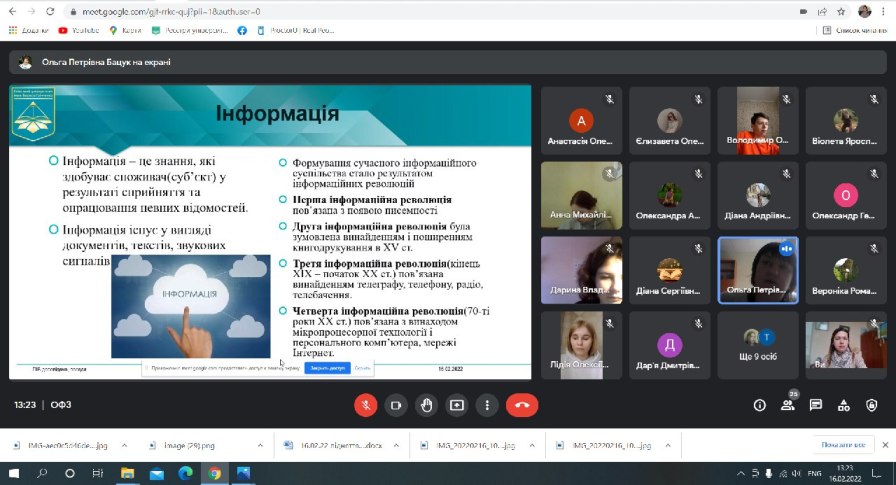Select Дар'я Дмитрівна participant tile

(669, 345)
